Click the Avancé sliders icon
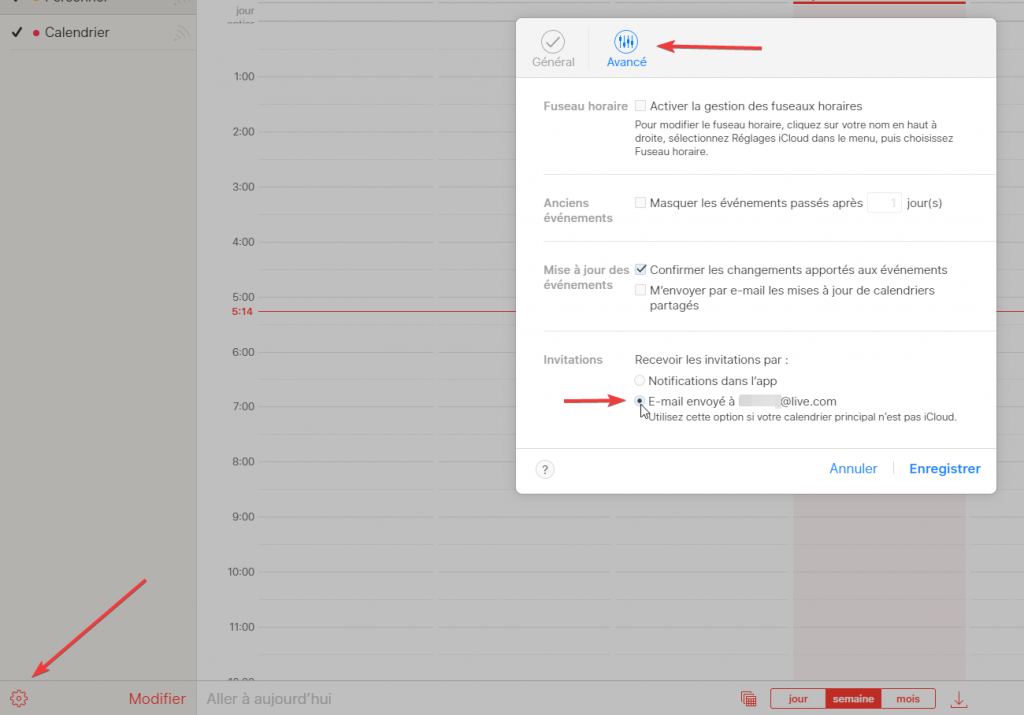The height and width of the screenshot is (715, 1024). point(627,42)
